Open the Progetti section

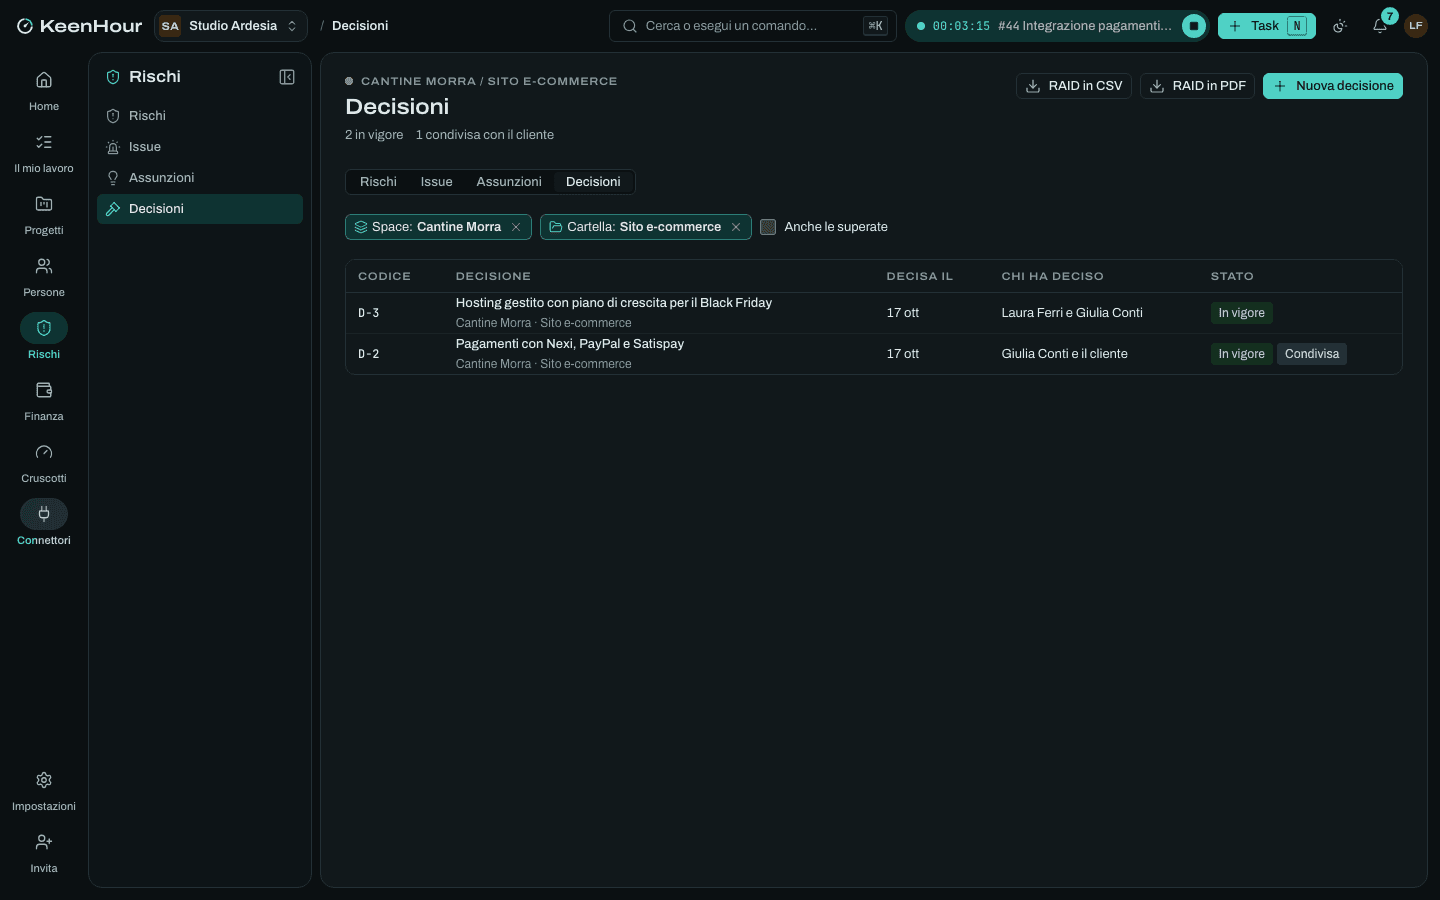(44, 215)
